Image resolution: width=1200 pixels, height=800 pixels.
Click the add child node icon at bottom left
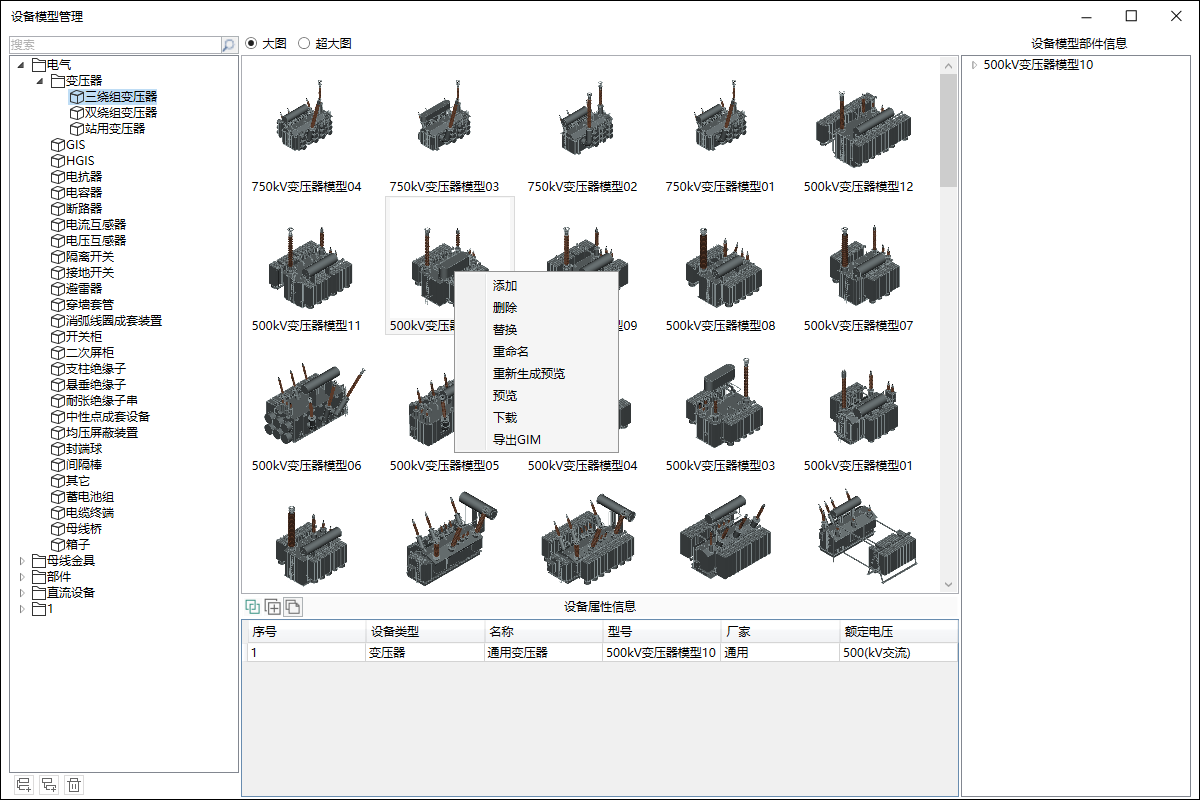[48, 785]
